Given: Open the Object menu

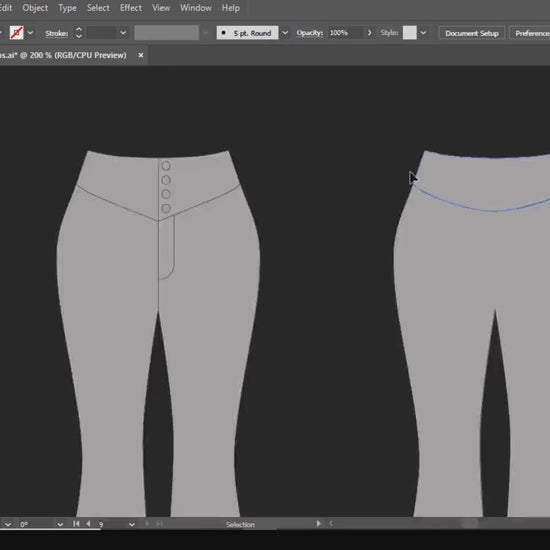Looking at the screenshot, I should pyautogui.click(x=35, y=8).
